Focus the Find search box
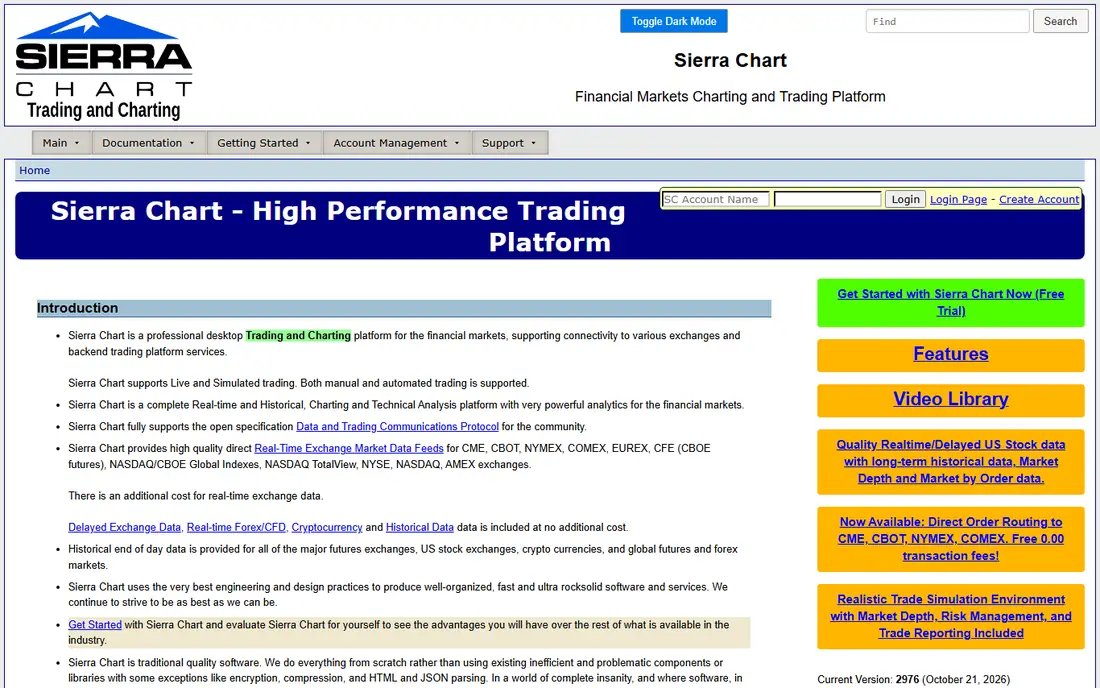 pyautogui.click(x=947, y=21)
